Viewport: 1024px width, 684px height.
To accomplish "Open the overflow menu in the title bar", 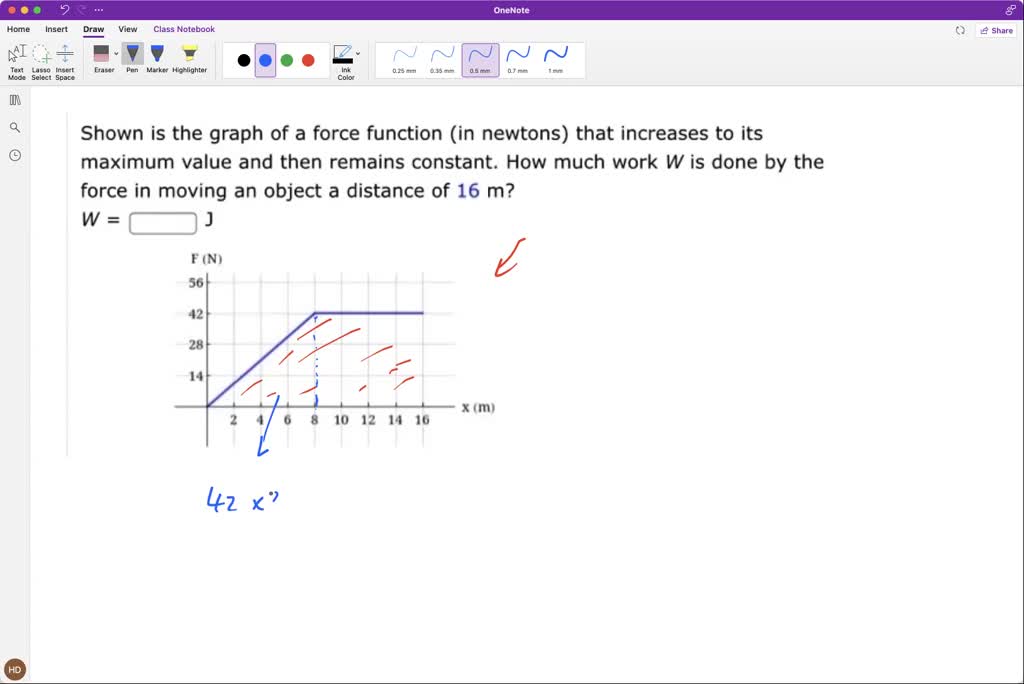I will point(98,9).
